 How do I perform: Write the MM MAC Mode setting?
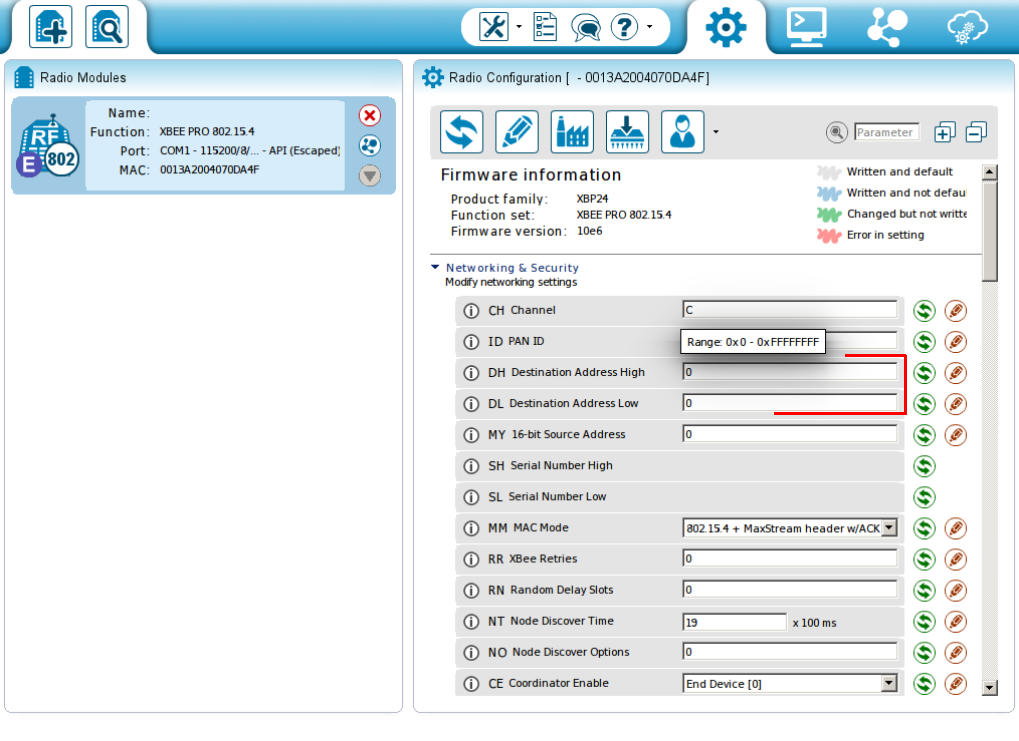pyautogui.click(x=955, y=528)
